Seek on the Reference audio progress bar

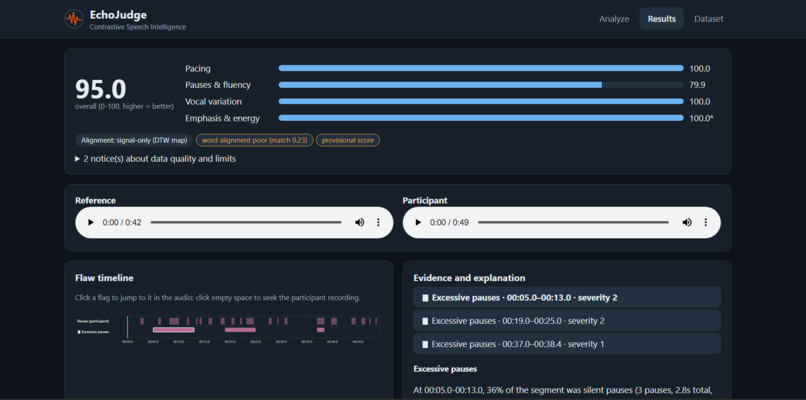246,223
